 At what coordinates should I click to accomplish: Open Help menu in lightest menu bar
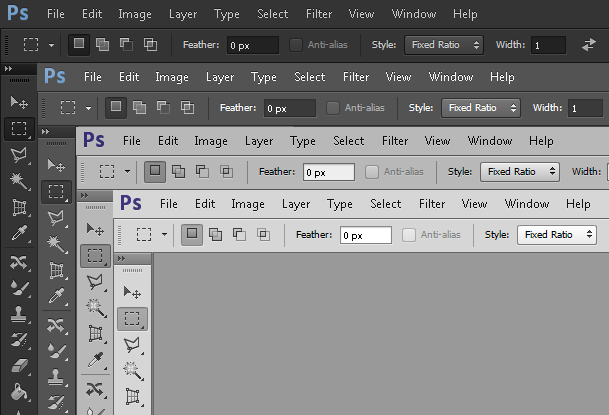pyautogui.click(x=578, y=204)
